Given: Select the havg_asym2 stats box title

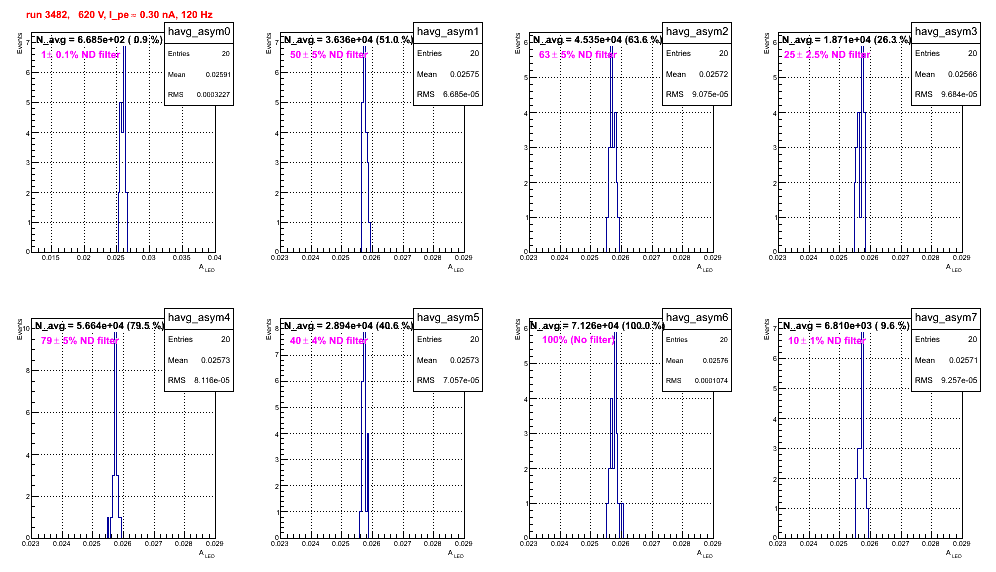Looking at the screenshot, I should (697, 32).
